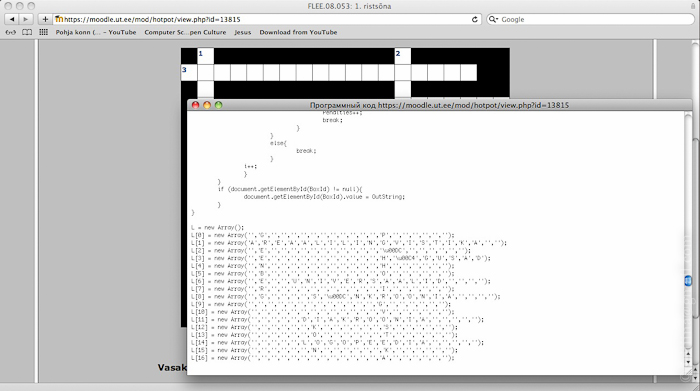Viewport: 700px width, 391px height.
Task: Open the Reading List glasses icon
Action: pyautogui.click(x=10, y=32)
